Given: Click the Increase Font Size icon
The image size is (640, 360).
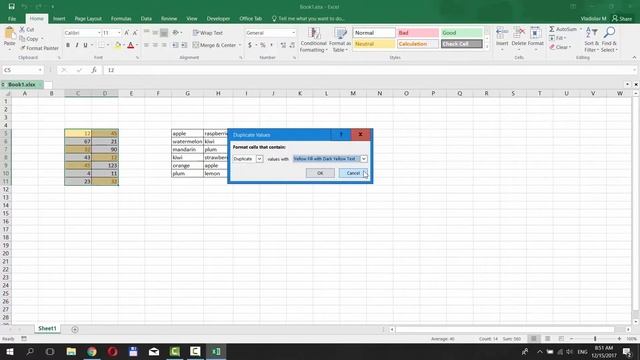Looking at the screenshot, I should tap(127, 33).
